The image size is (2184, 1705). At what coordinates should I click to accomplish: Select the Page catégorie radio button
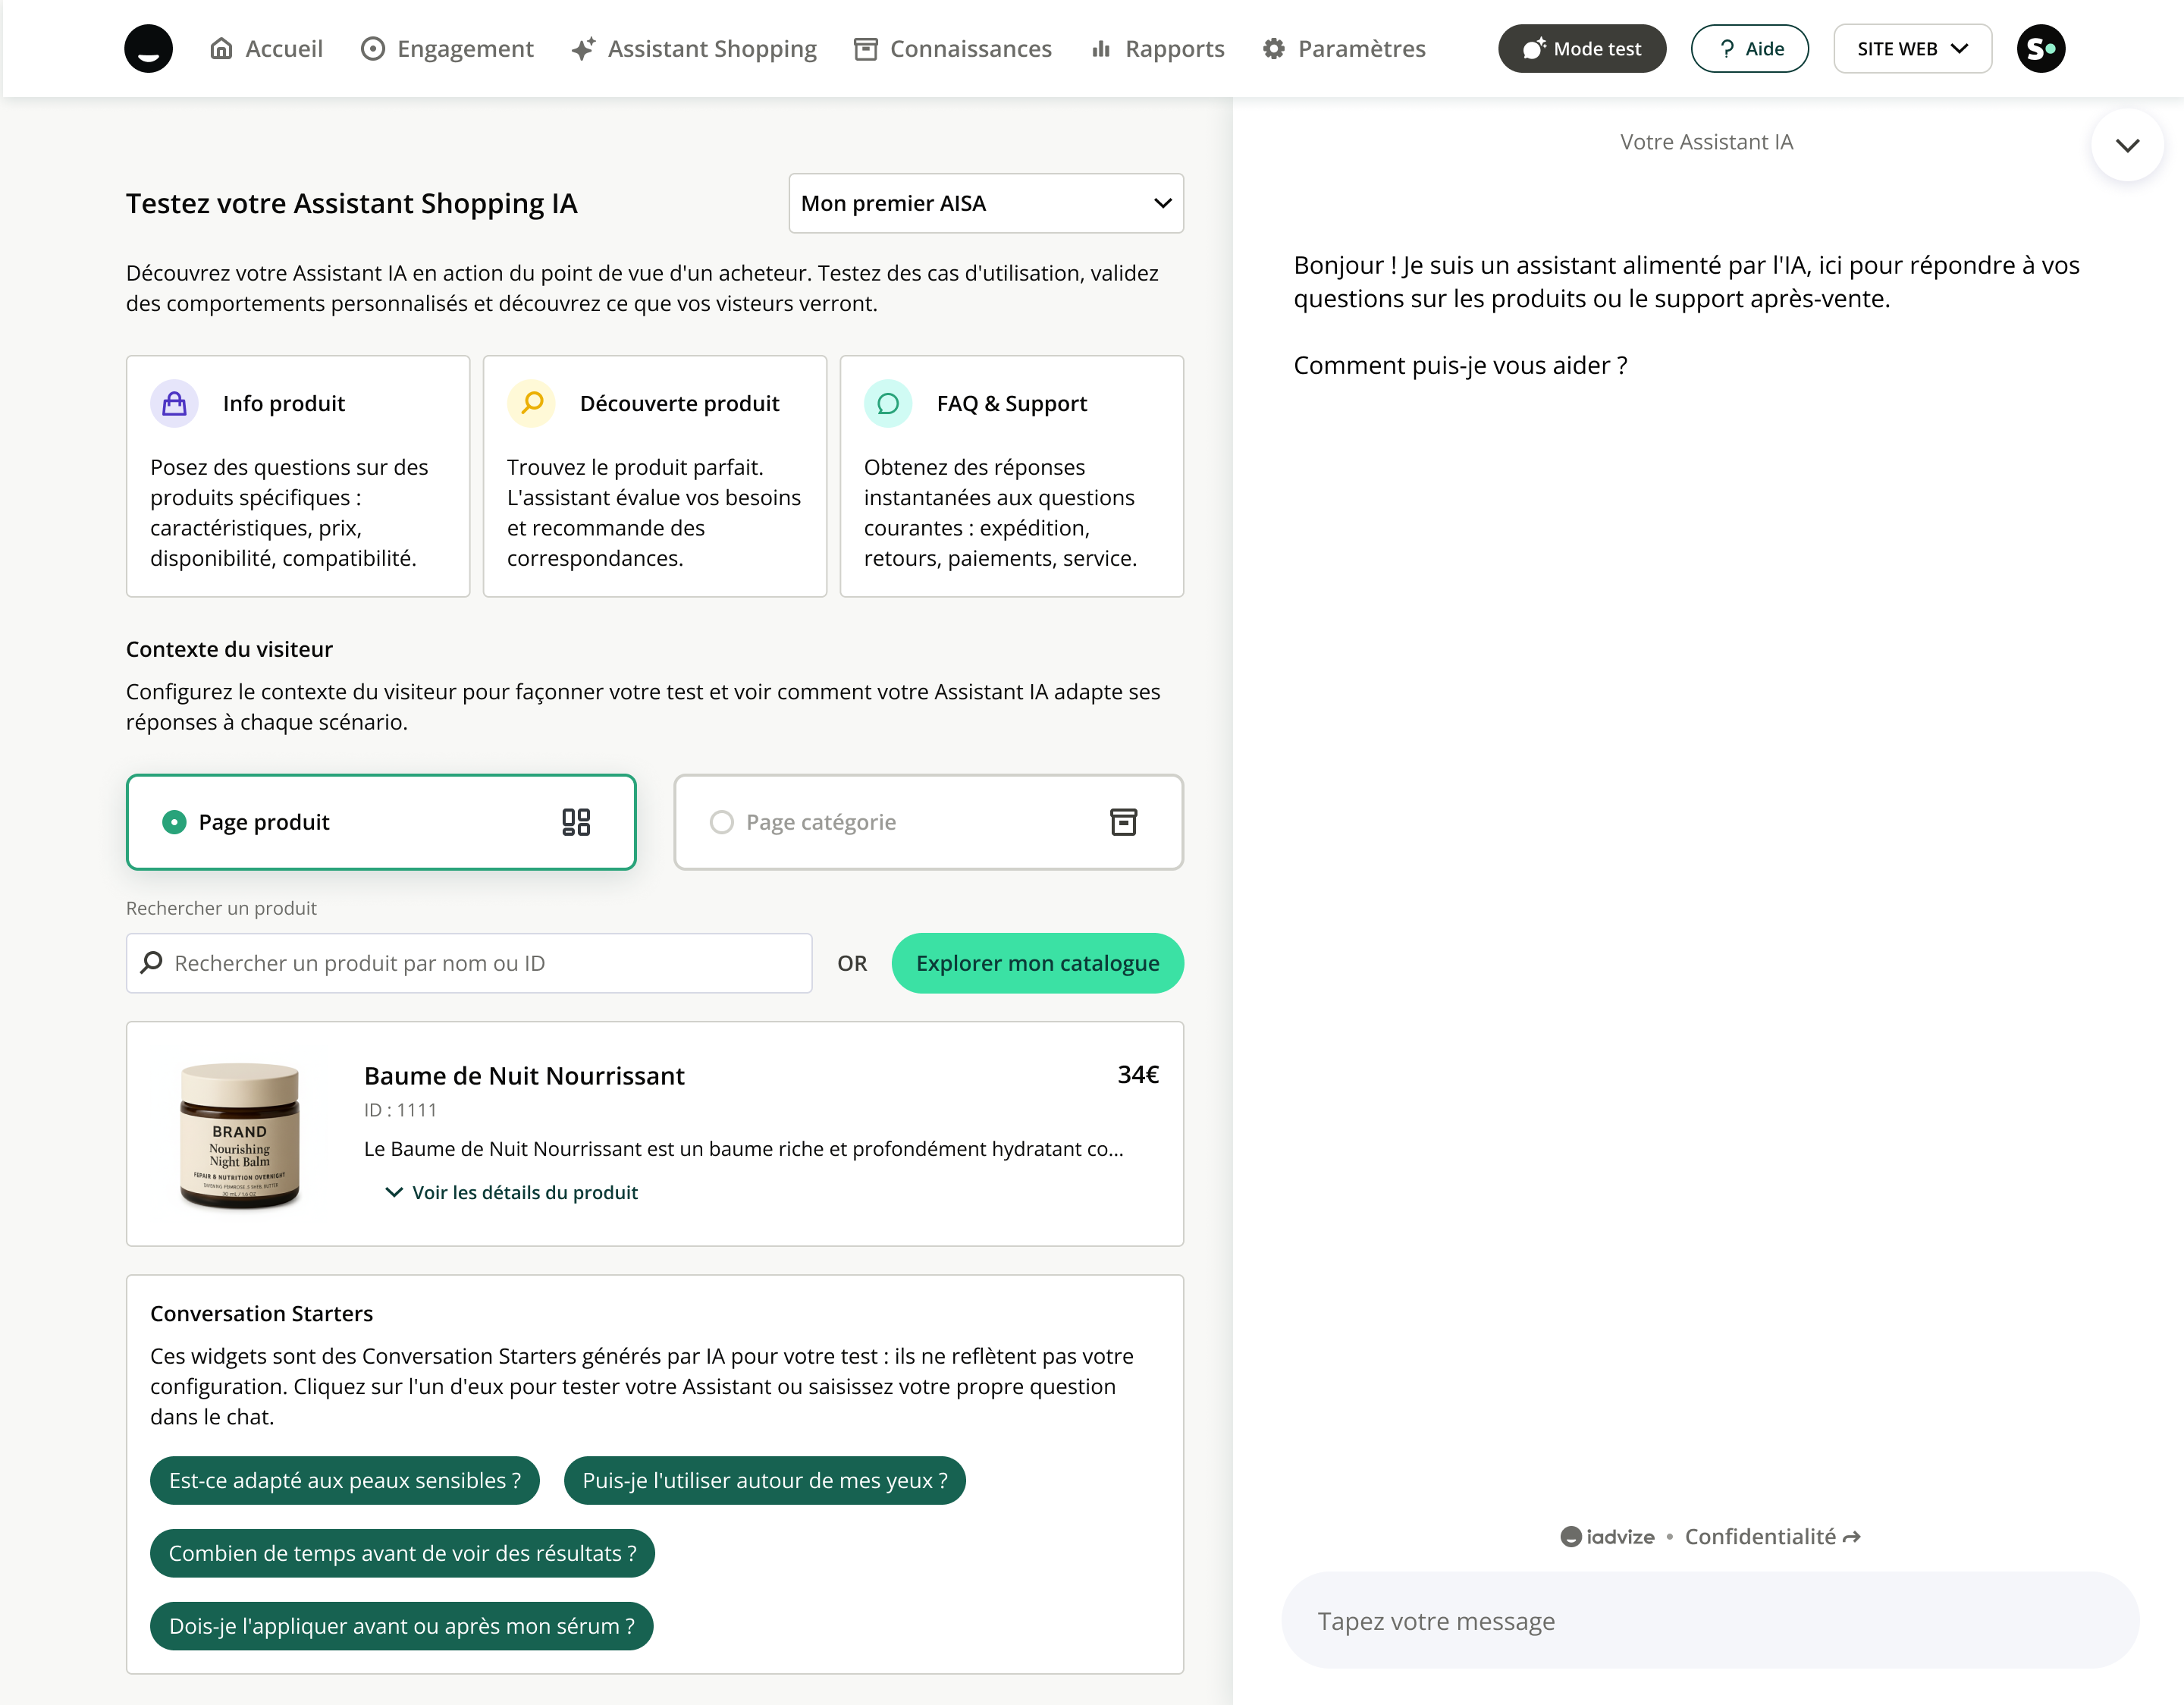pyautogui.click(x=721, y=822)
